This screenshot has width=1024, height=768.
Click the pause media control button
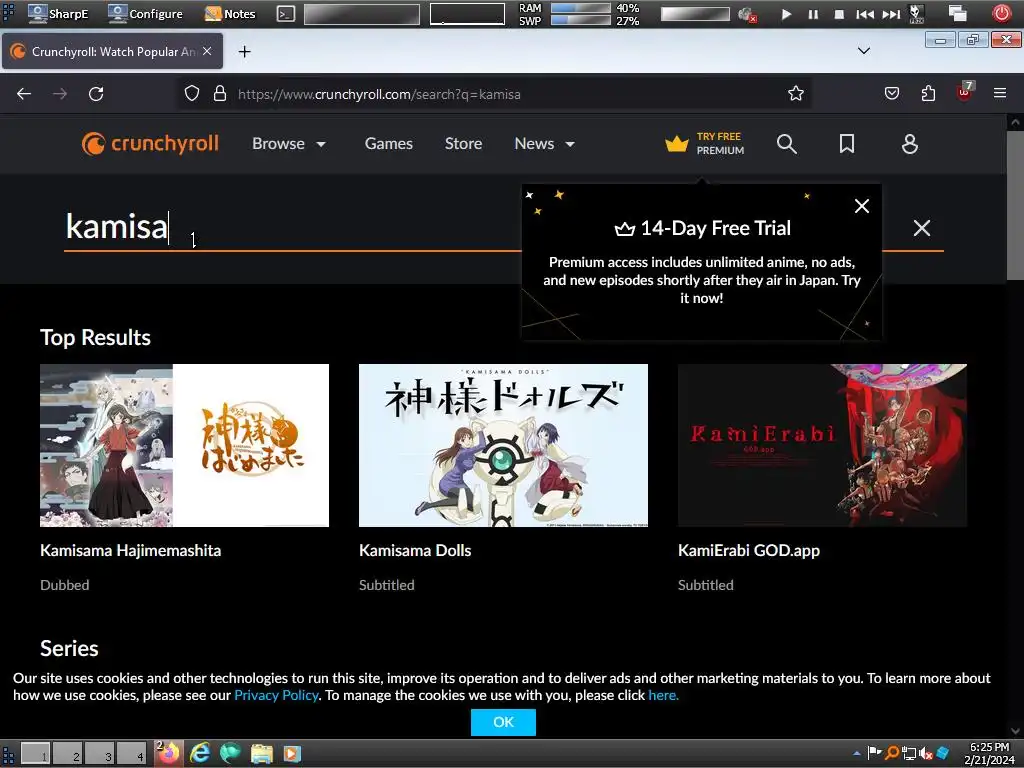813,14
